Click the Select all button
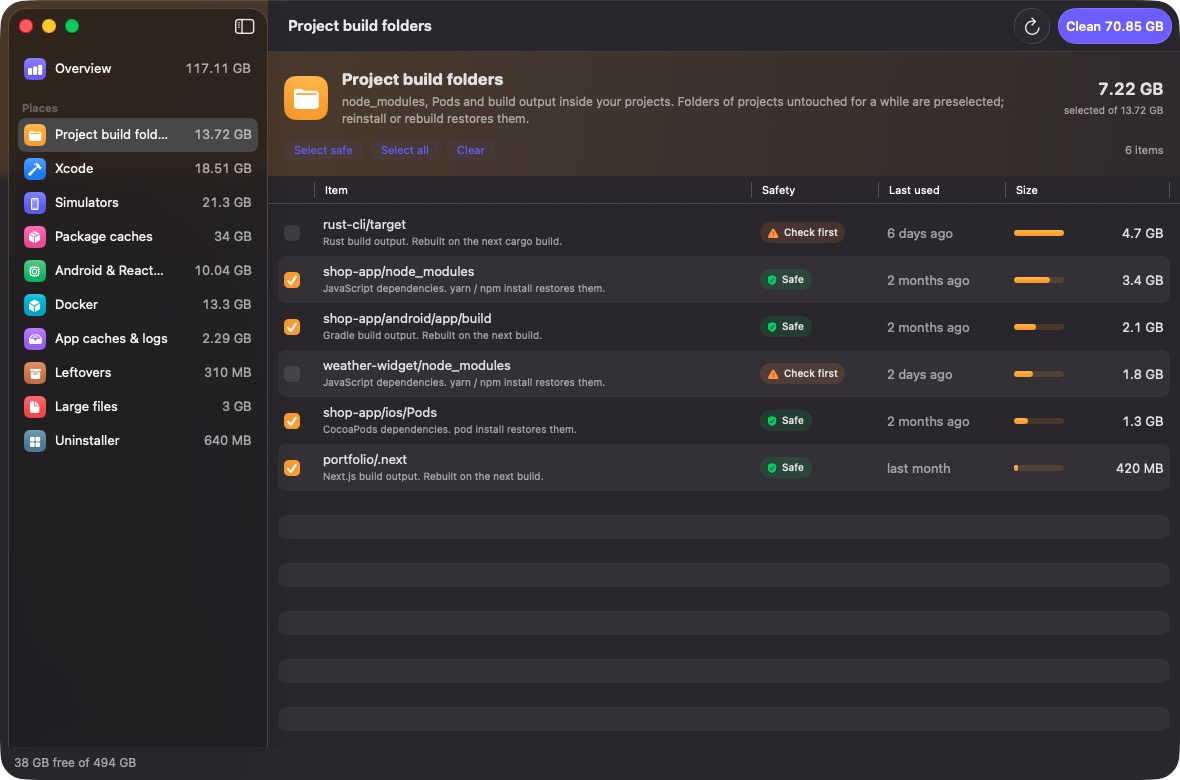Screen dimensions: 1180x780 click(x=405, y=150)
